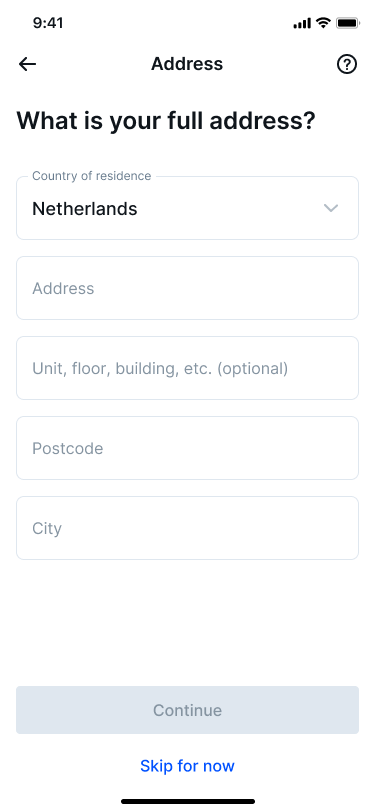The width and height of the screenshot is (375, 812).
Task: Tap the back arrow icon
Action: (x=27, y=64)
